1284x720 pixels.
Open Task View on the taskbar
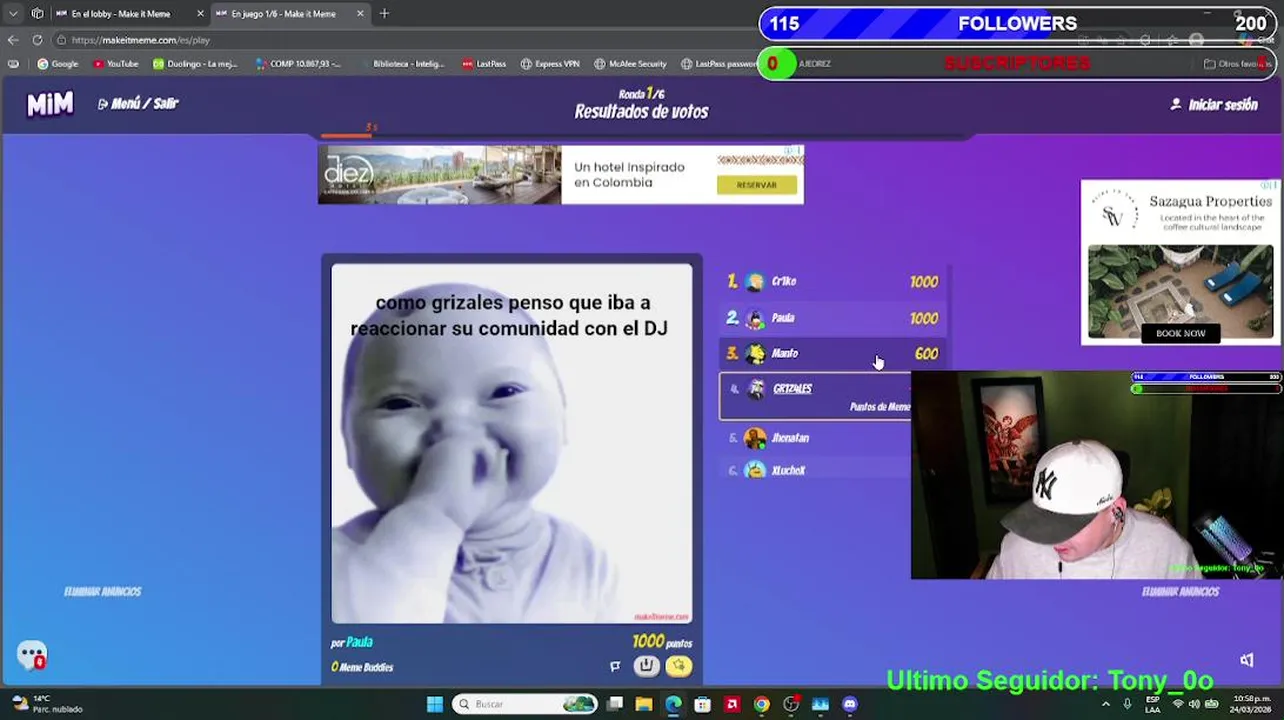tap(615, 704)
